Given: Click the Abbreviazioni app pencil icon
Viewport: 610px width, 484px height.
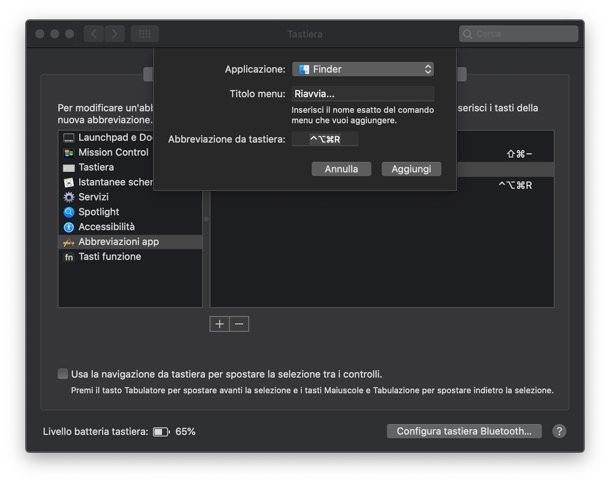Looking at the screenshot, I should [69, 242].
